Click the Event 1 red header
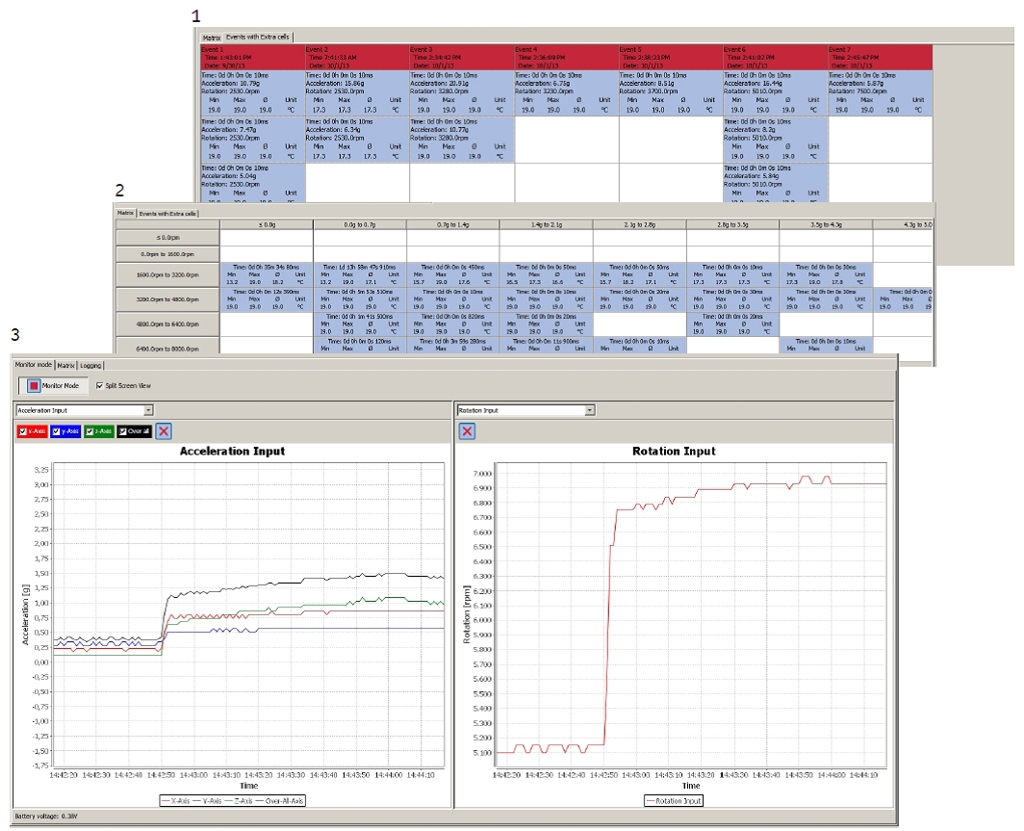Screen dimensions: 1024x831 (x=253, y=57)
